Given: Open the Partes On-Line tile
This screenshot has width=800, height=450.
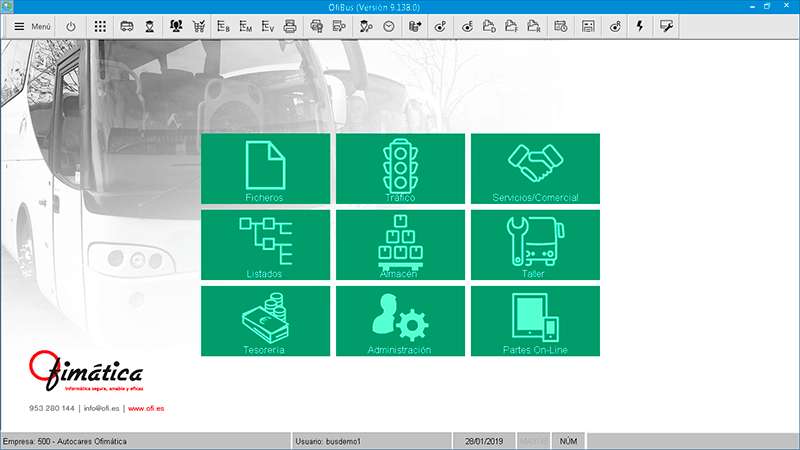Looking at the screenshot, I should (x=535, y=321).
